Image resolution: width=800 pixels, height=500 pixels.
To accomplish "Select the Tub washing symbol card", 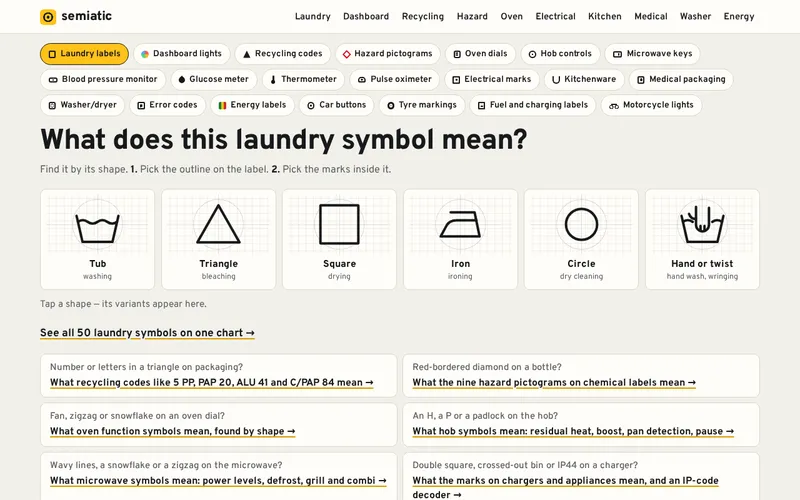I will pos(97,239).
